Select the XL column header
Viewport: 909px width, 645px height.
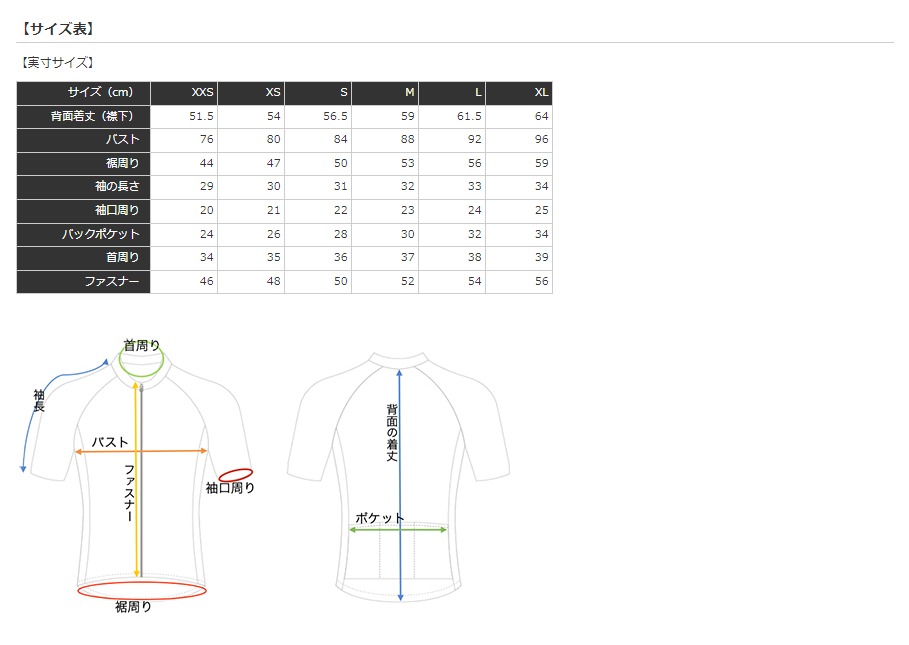click(519, 93)
